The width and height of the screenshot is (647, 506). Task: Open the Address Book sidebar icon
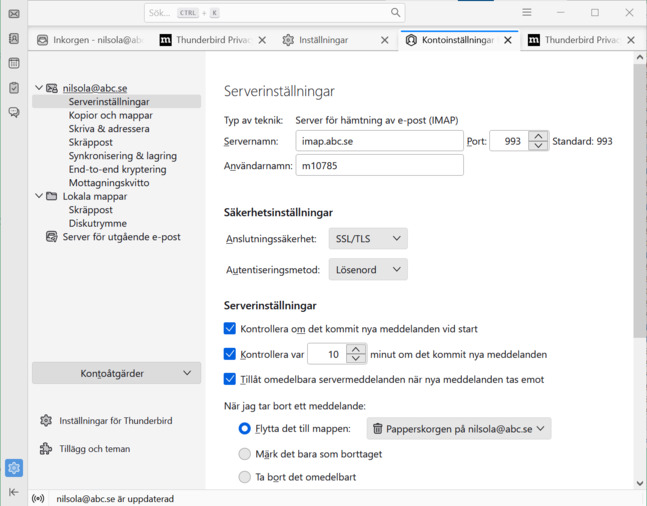pyautogui.click(x=14, y=38)
